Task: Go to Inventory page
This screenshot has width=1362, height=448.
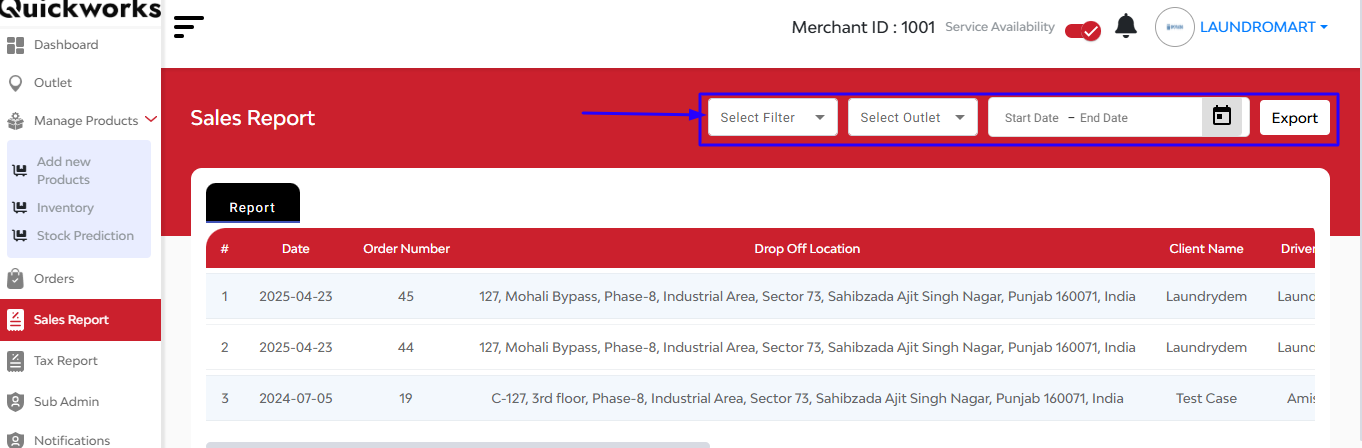Action: coord(65,208)
